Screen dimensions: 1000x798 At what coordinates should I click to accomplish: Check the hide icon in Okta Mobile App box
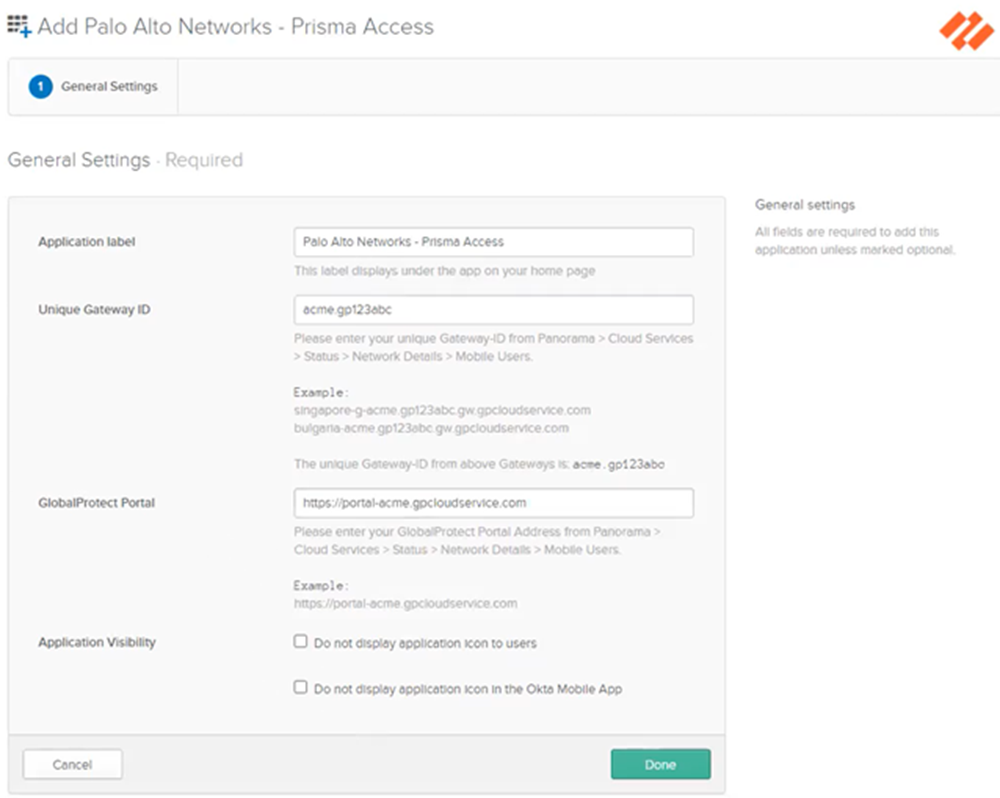tap(301, 688)
